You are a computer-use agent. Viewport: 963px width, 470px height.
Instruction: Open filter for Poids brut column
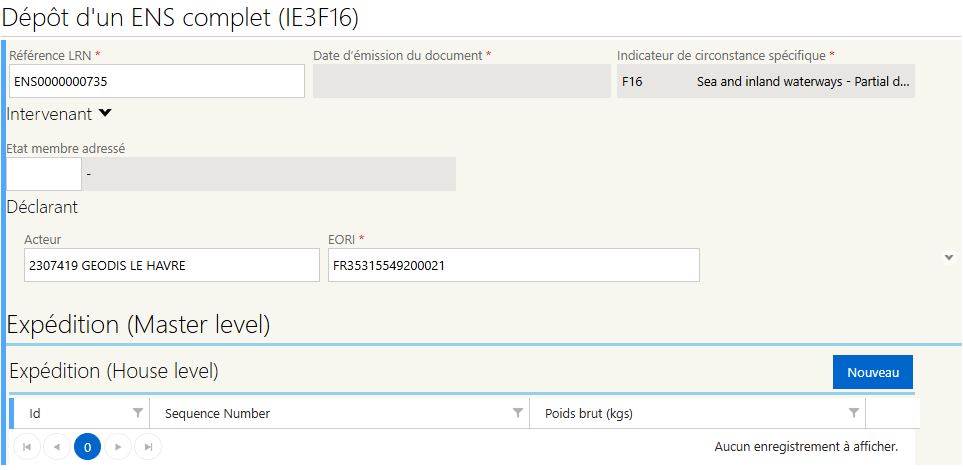[854, 413]
